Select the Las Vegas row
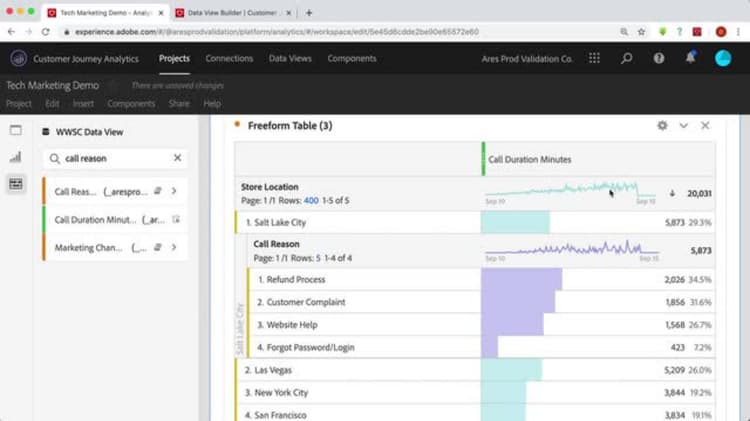 [474, 370]
